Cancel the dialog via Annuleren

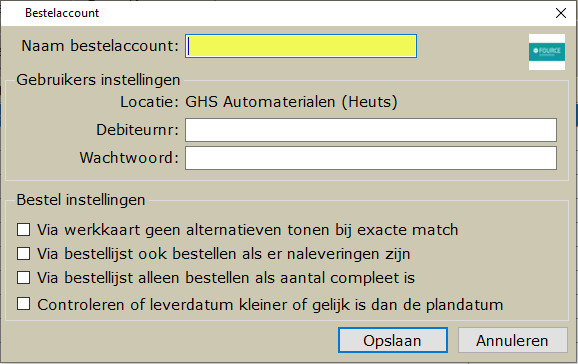512,340
